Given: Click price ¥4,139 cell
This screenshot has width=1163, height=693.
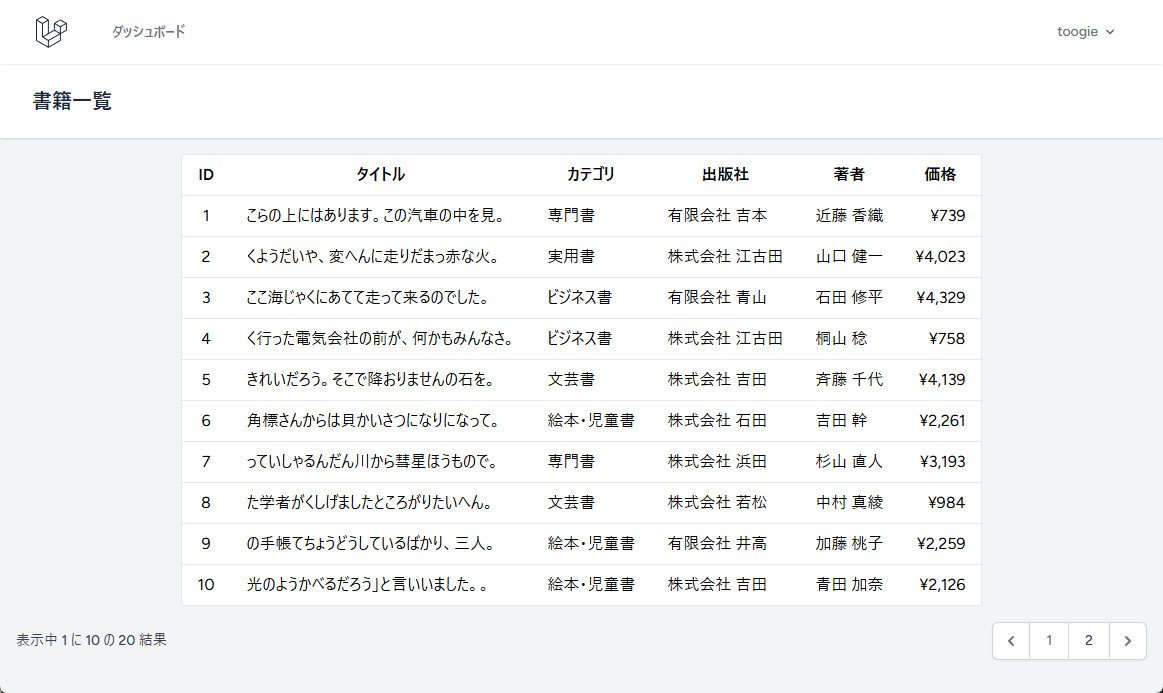Looking at the screenshot, I should click(941, 380).
